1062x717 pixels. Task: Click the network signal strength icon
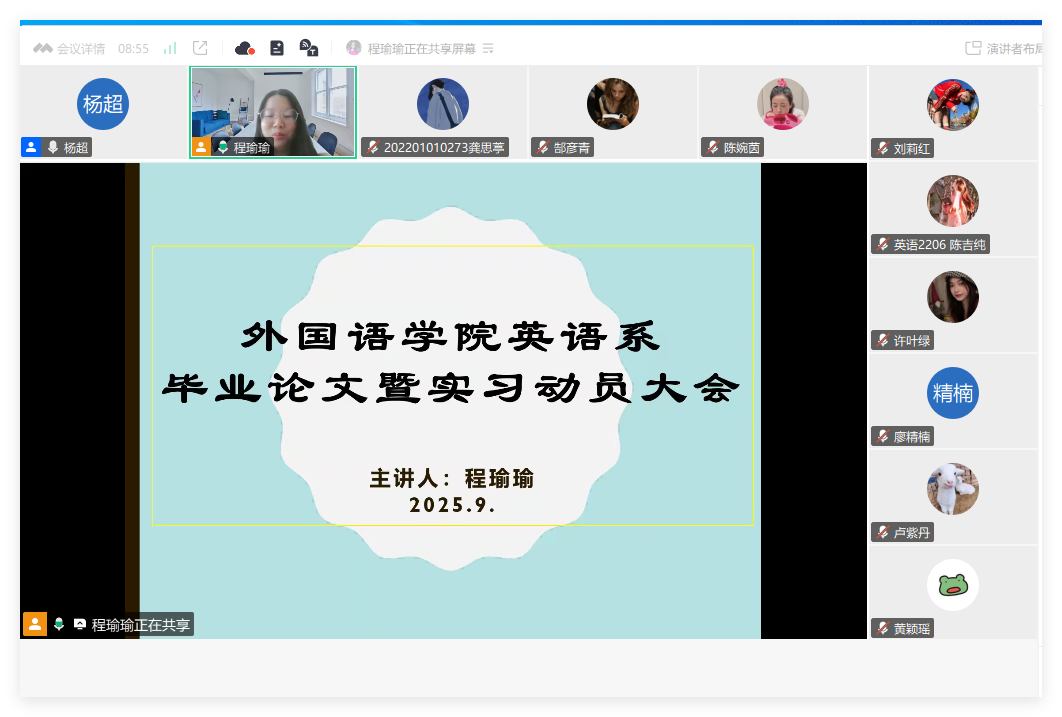[170, 48]
